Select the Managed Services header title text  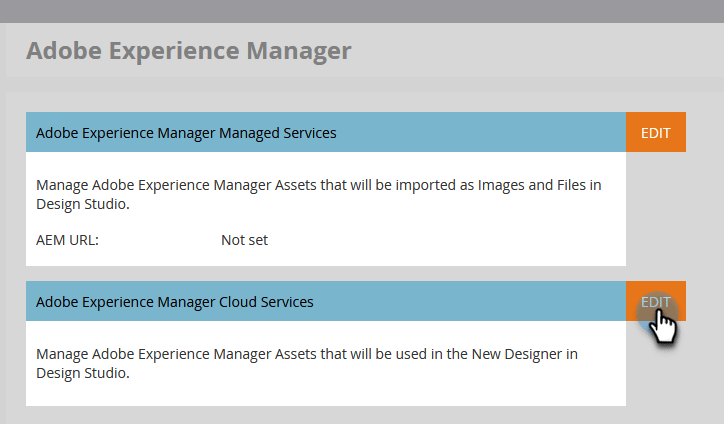(x=186, y=133)
